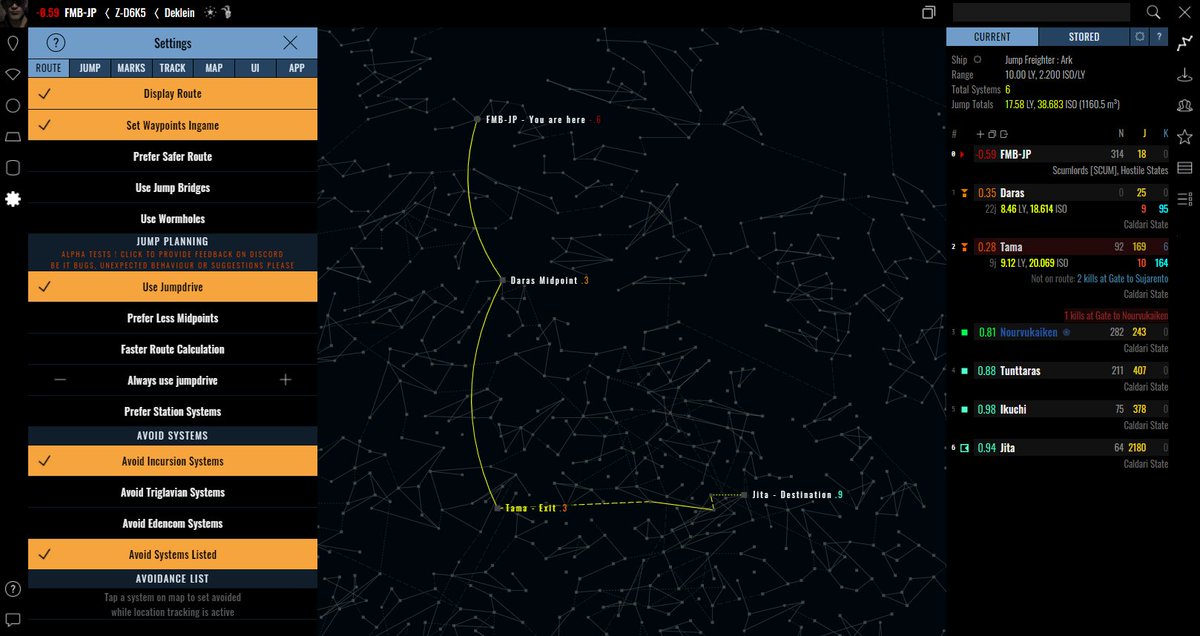Enable Prefer Safer Route
Viewport: 1200px width, 636px height.
(173, 156)
